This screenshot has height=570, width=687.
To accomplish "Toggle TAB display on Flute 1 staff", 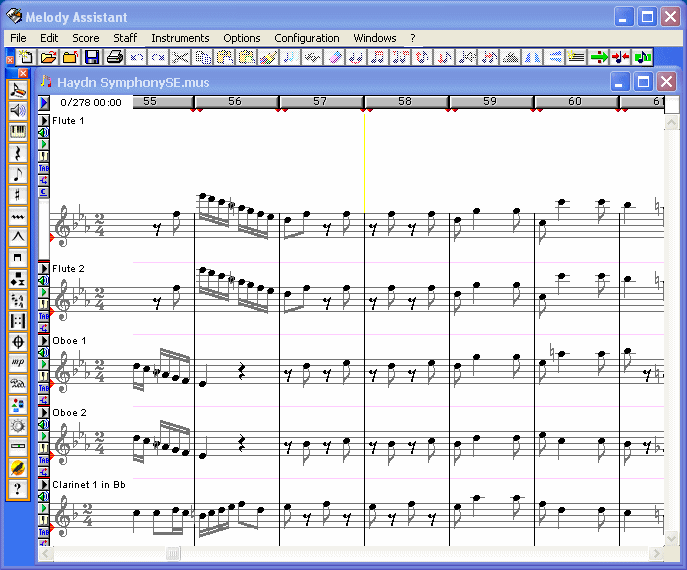I will [44, 168].
